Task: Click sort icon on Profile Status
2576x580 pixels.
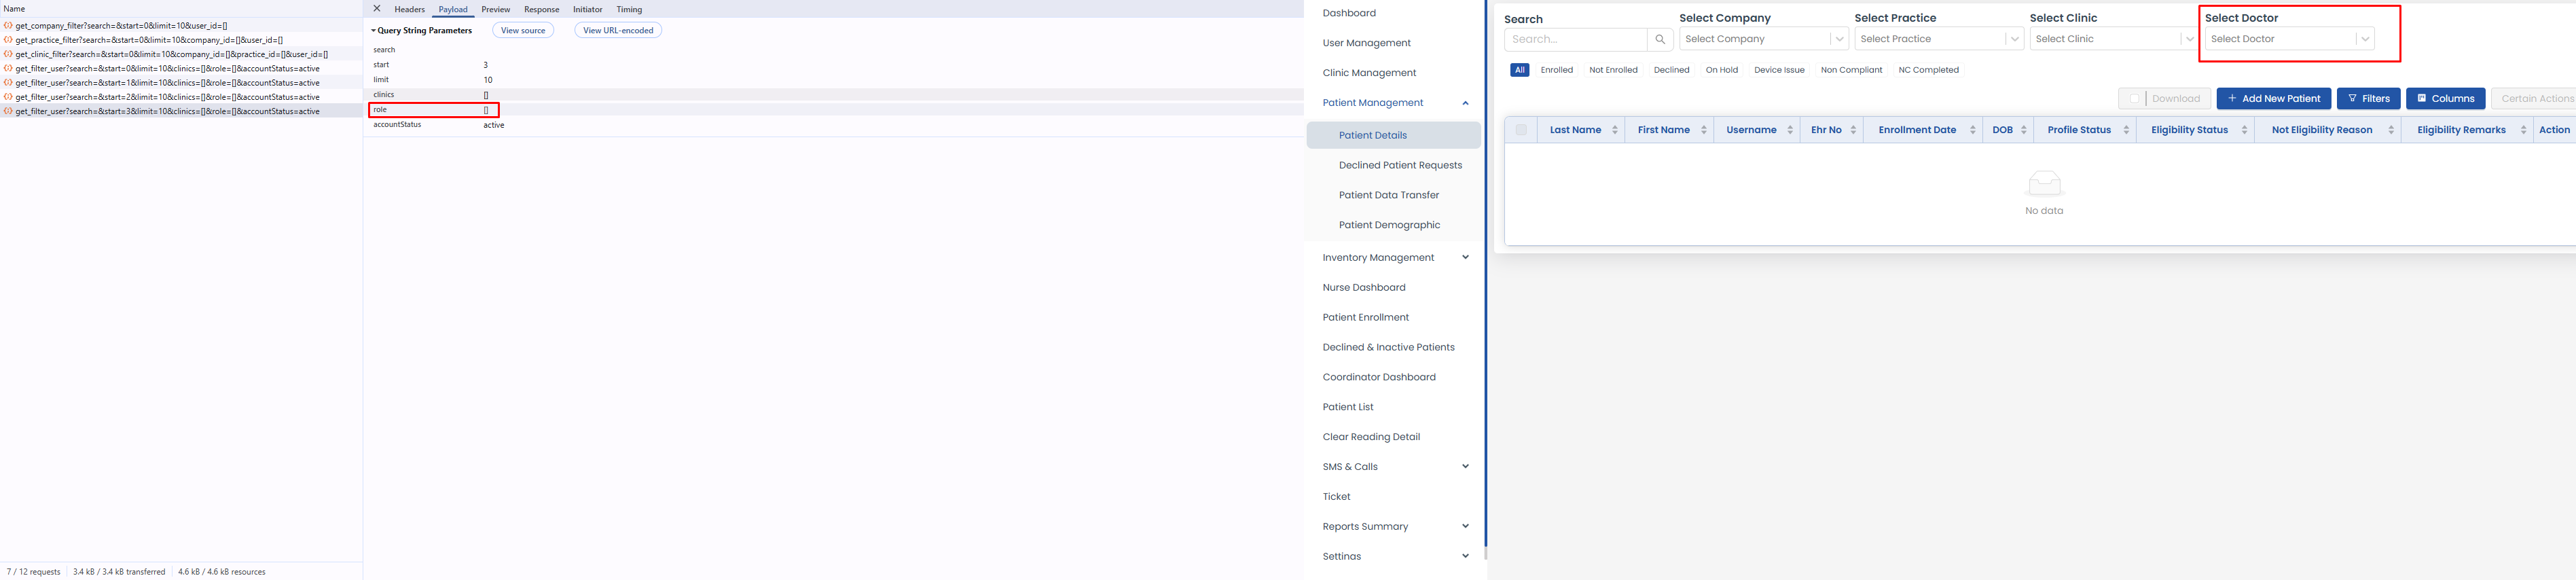Action: [2126, 130]
